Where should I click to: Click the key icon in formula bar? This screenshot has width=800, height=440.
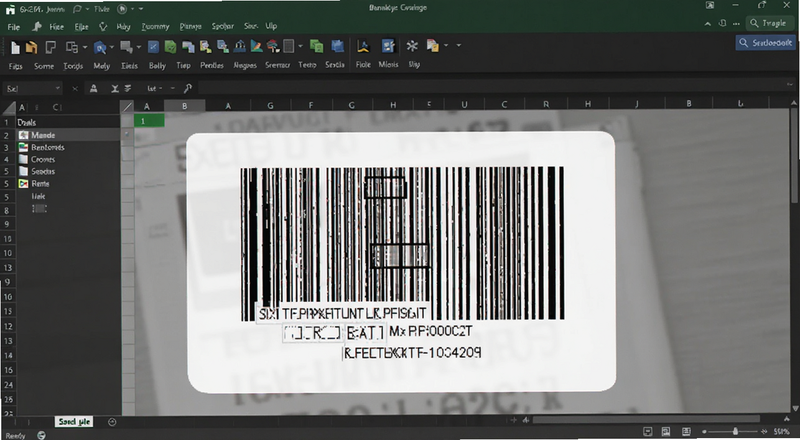pyautogui.click(x=188, y=88)
